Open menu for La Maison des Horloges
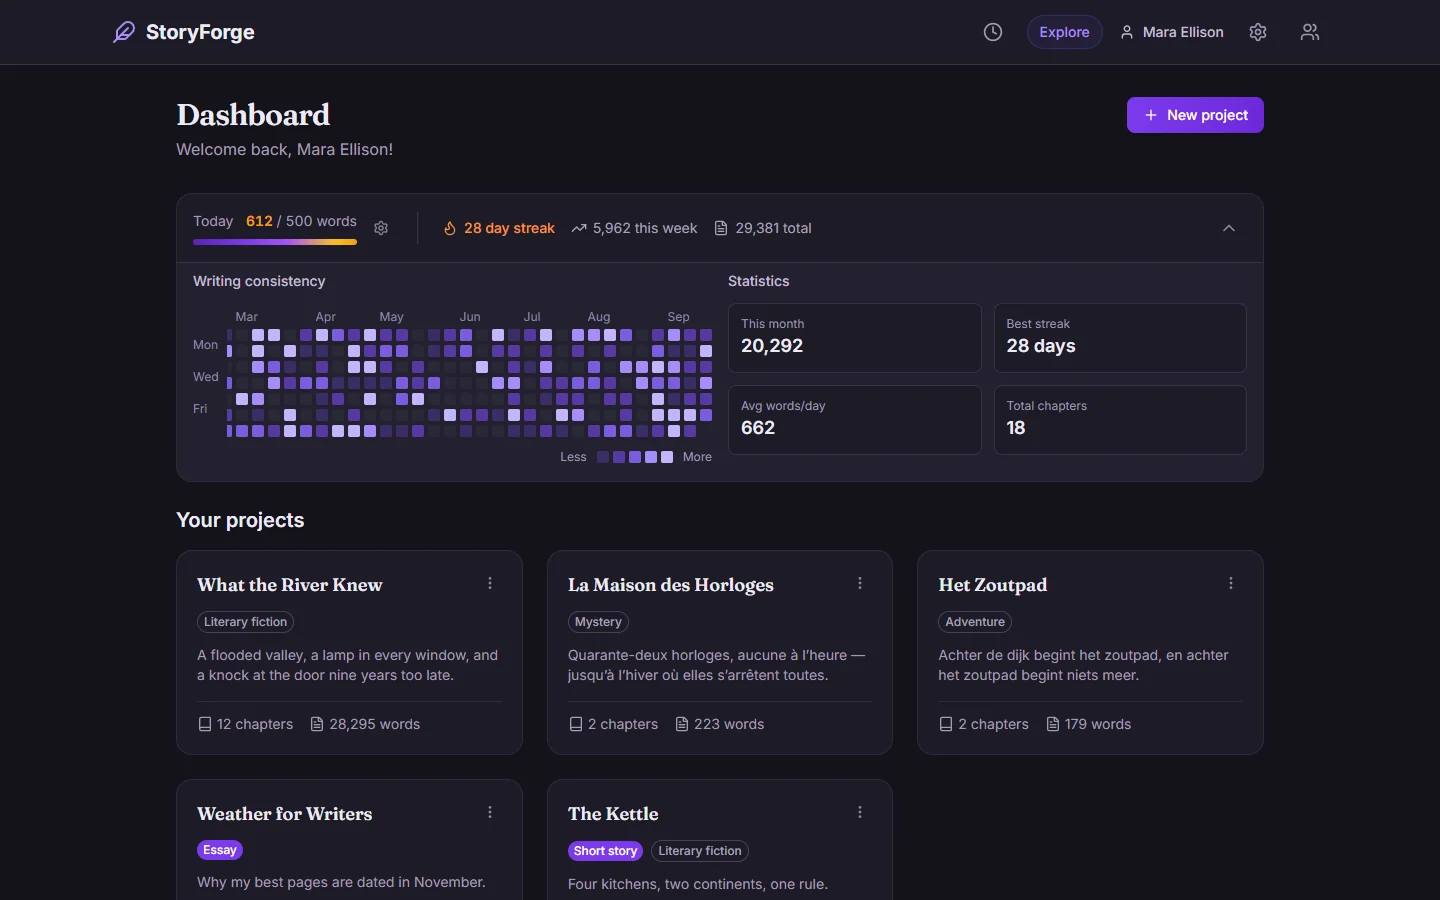1440x900 pixels. (x=860, y=583)
